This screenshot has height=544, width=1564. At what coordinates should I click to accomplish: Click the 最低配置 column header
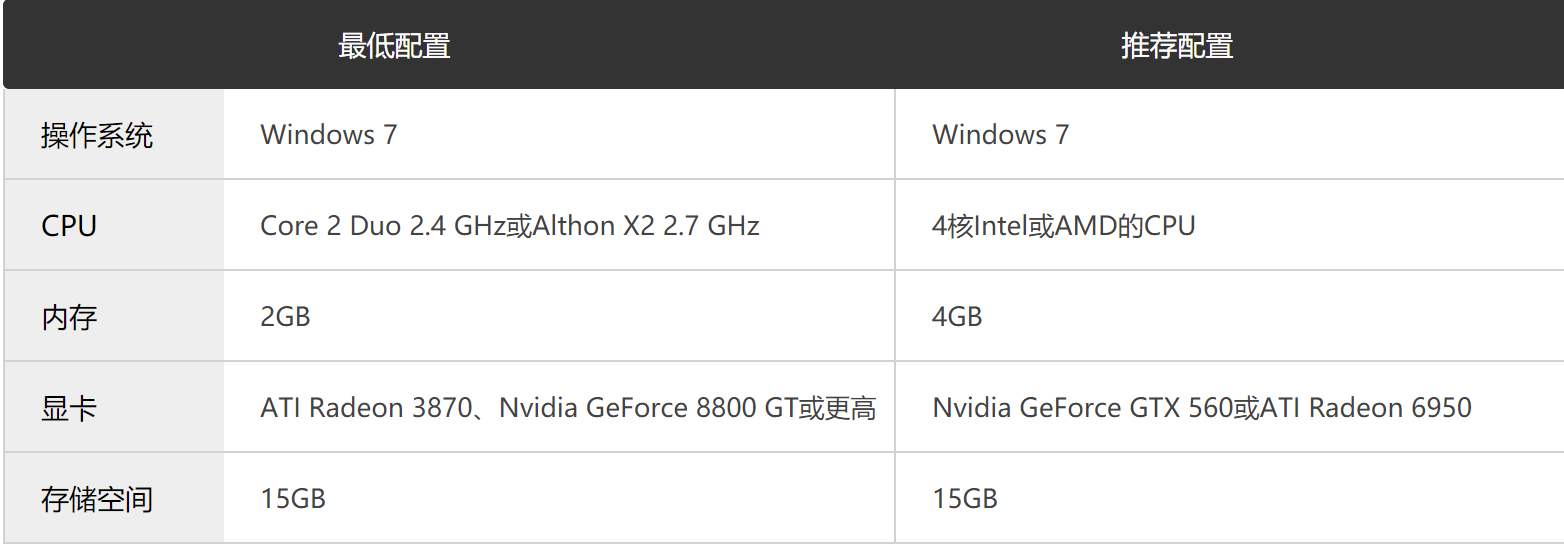[x=394, y=46]
